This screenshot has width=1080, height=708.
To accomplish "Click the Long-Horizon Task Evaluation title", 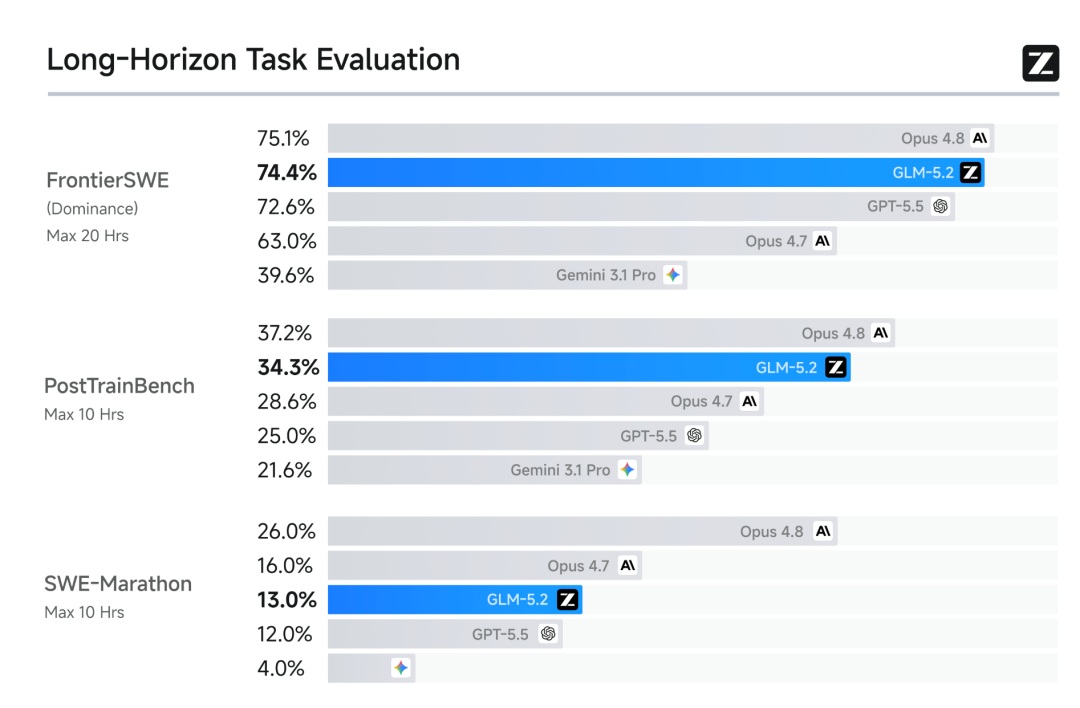I will (253, 60).
